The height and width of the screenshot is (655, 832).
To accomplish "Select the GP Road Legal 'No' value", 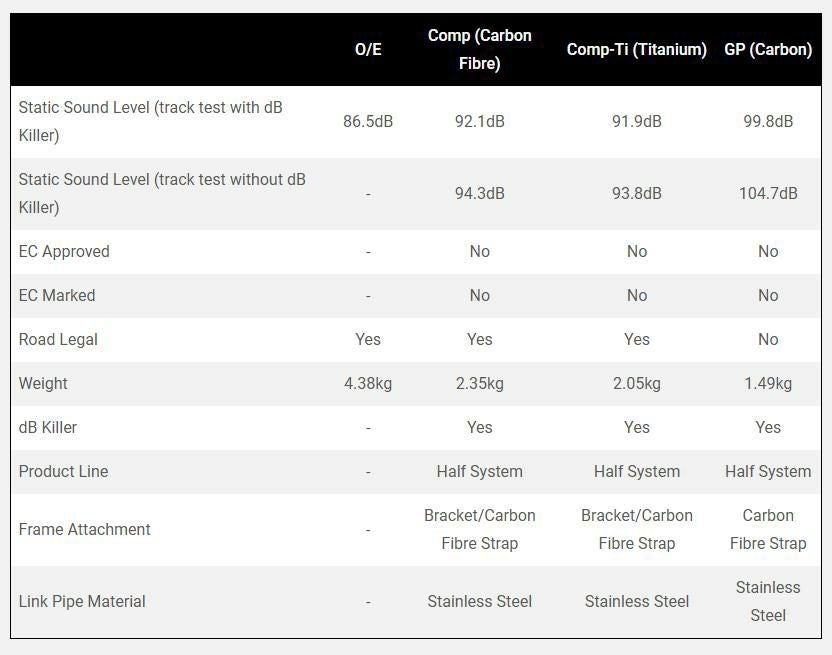I will pyautogui.click(x=768, y=339).
